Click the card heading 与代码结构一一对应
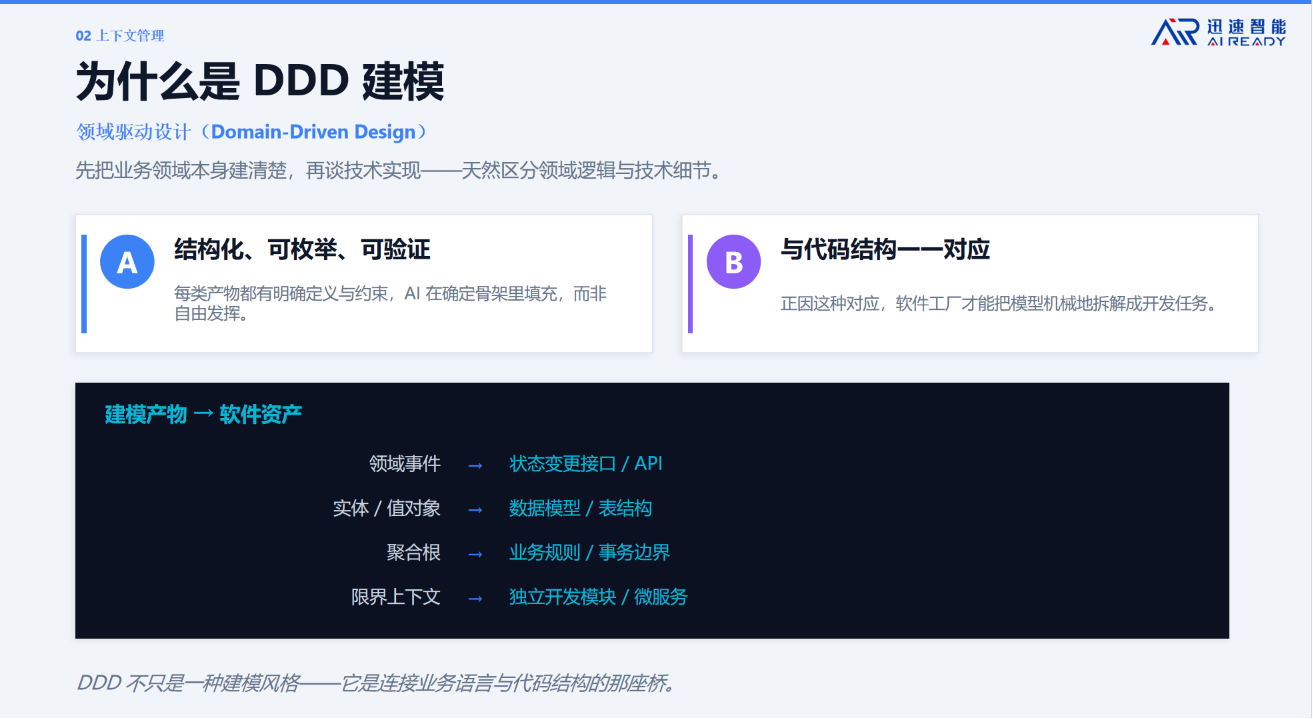This screenshot has height=719, width=1313. pyautogui.click(x=885, y=249)
